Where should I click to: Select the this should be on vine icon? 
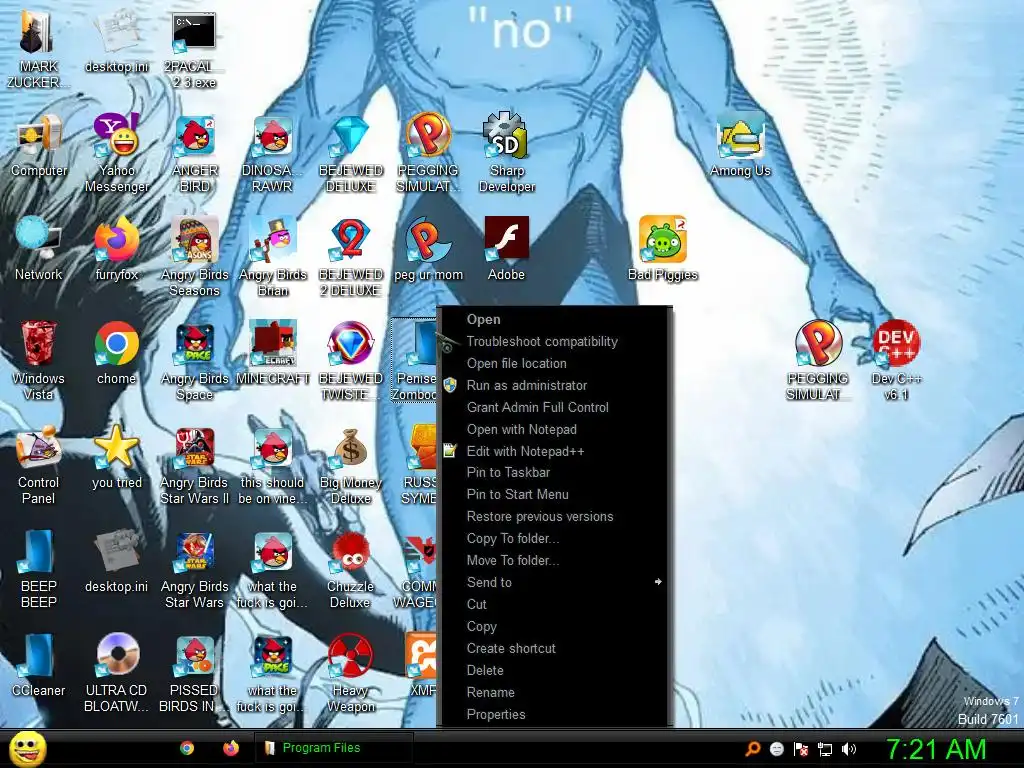pos(273,448)
